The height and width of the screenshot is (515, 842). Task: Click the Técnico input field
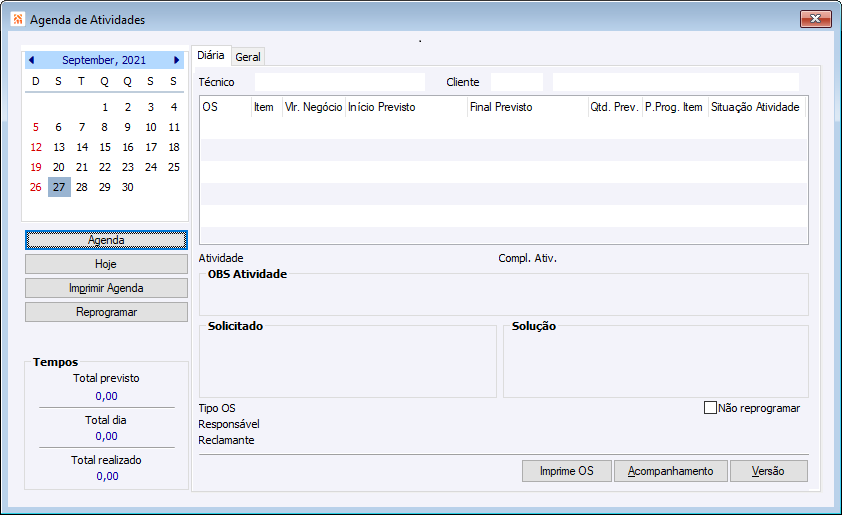point(340,82)
